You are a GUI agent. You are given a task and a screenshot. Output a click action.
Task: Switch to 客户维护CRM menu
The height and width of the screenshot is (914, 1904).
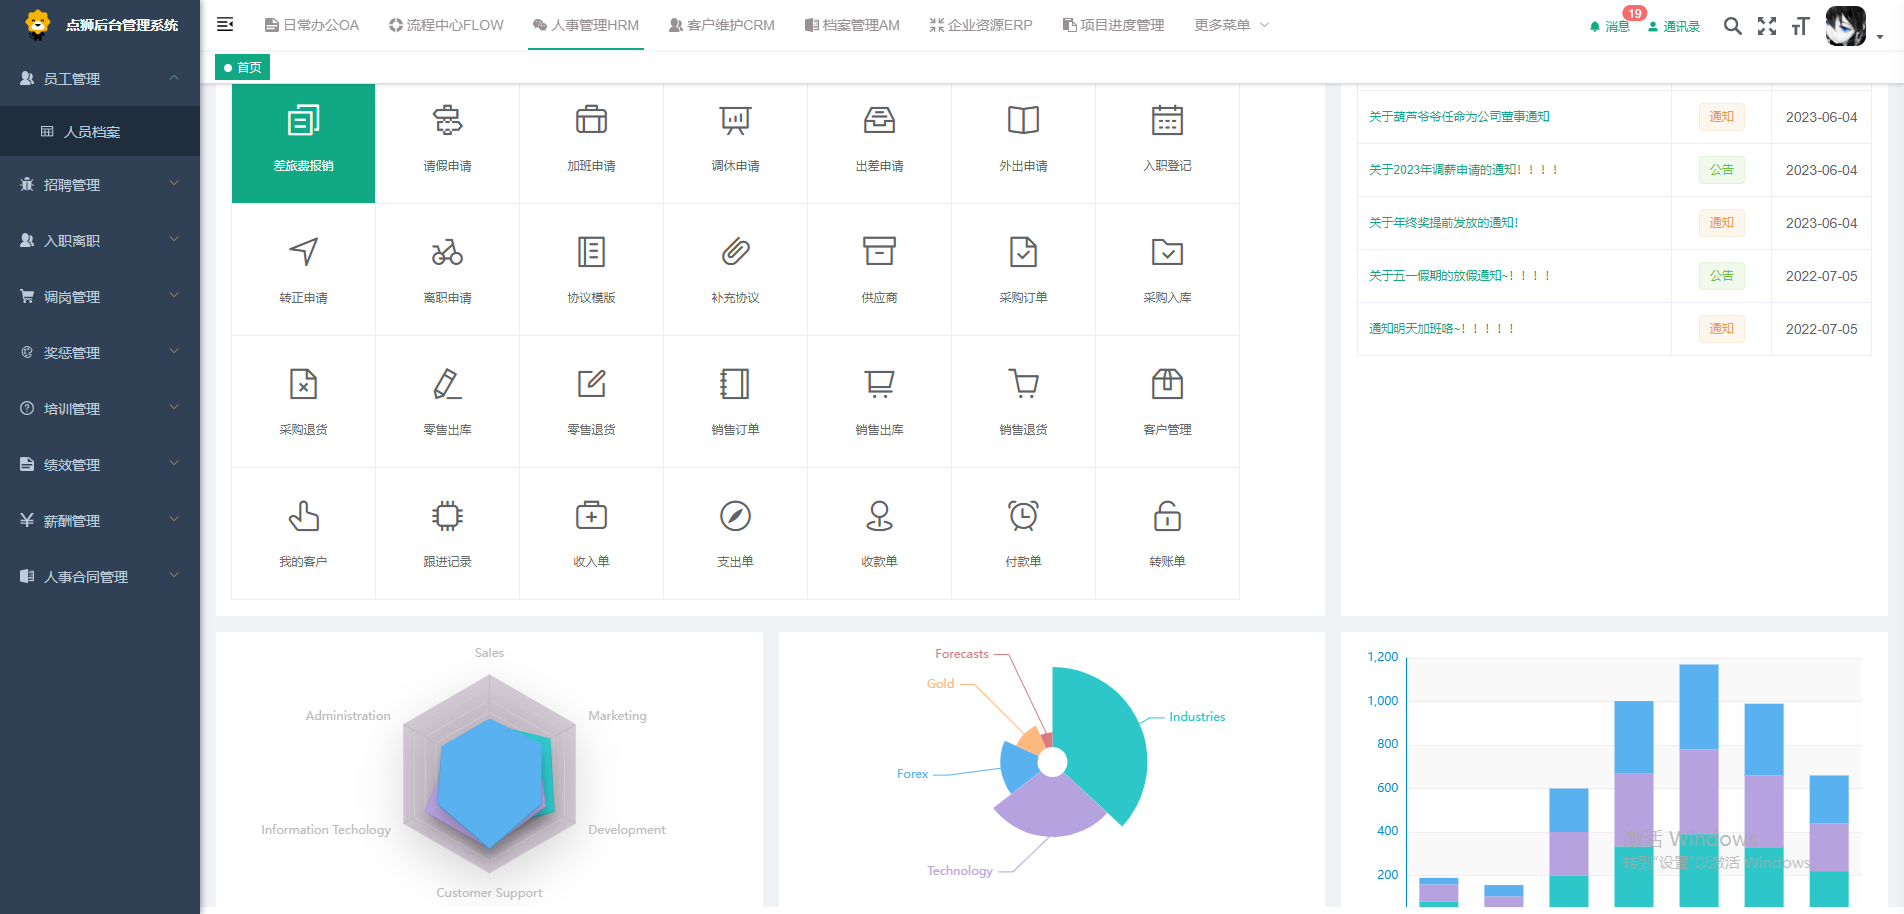click(722, 25)
